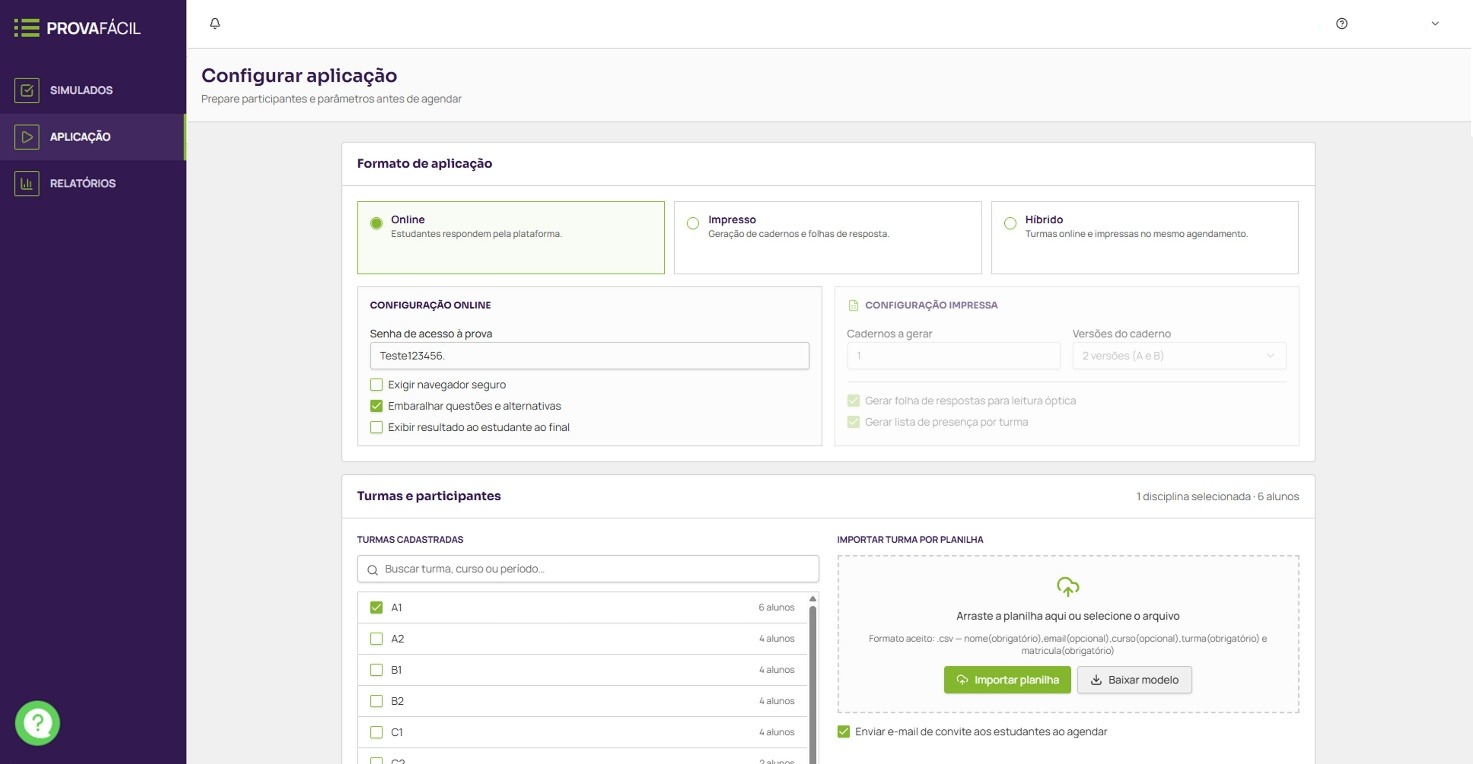Click the cloud upload icon in the drop zone

(1068, 587)
